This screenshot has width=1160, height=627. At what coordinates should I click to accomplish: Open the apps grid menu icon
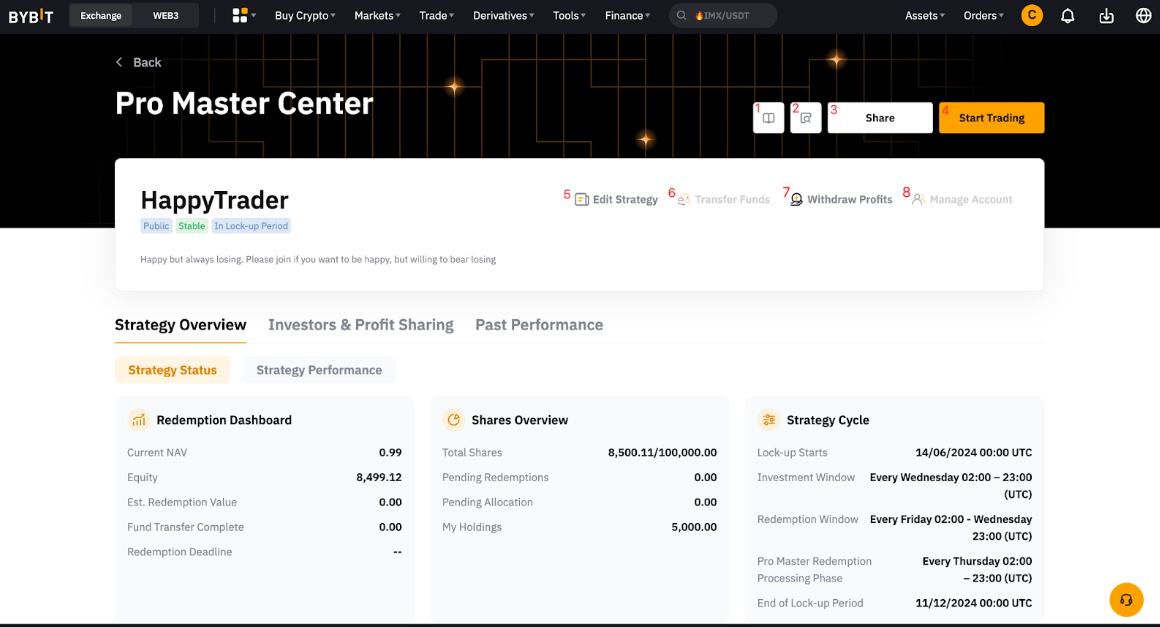(240, 16)
